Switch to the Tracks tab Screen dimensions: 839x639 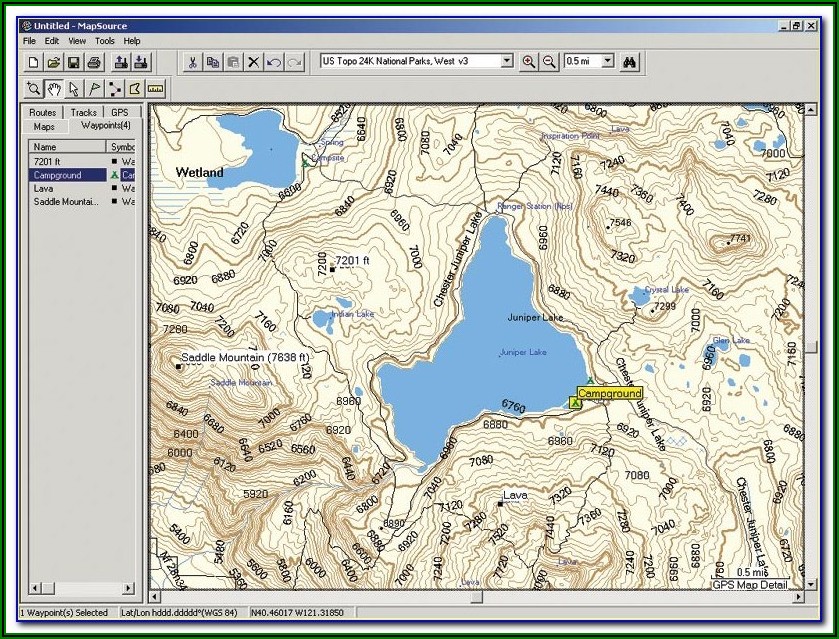84,113
